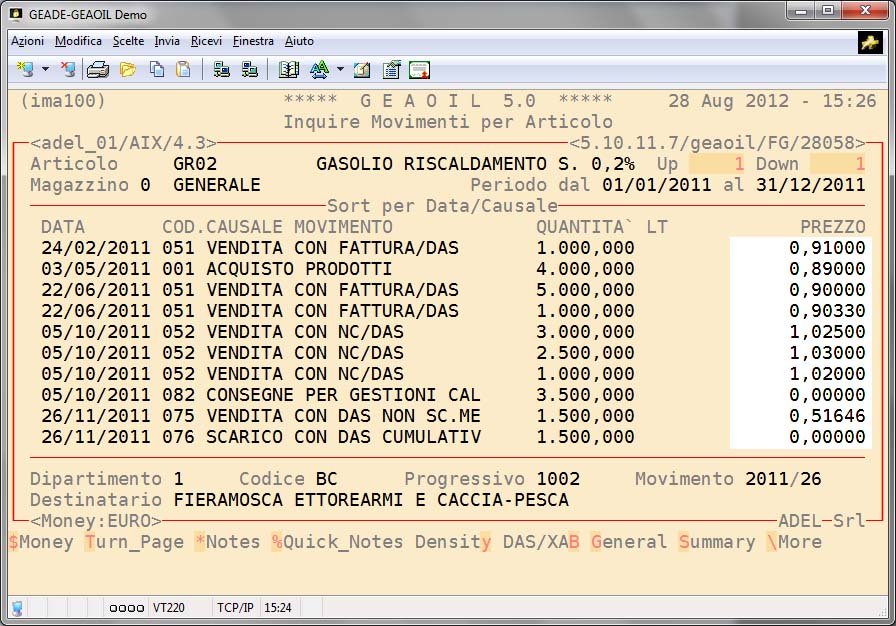Screen dimensions: 896x626
Task: Open the Scelte menu
Action: pos(128,41)
